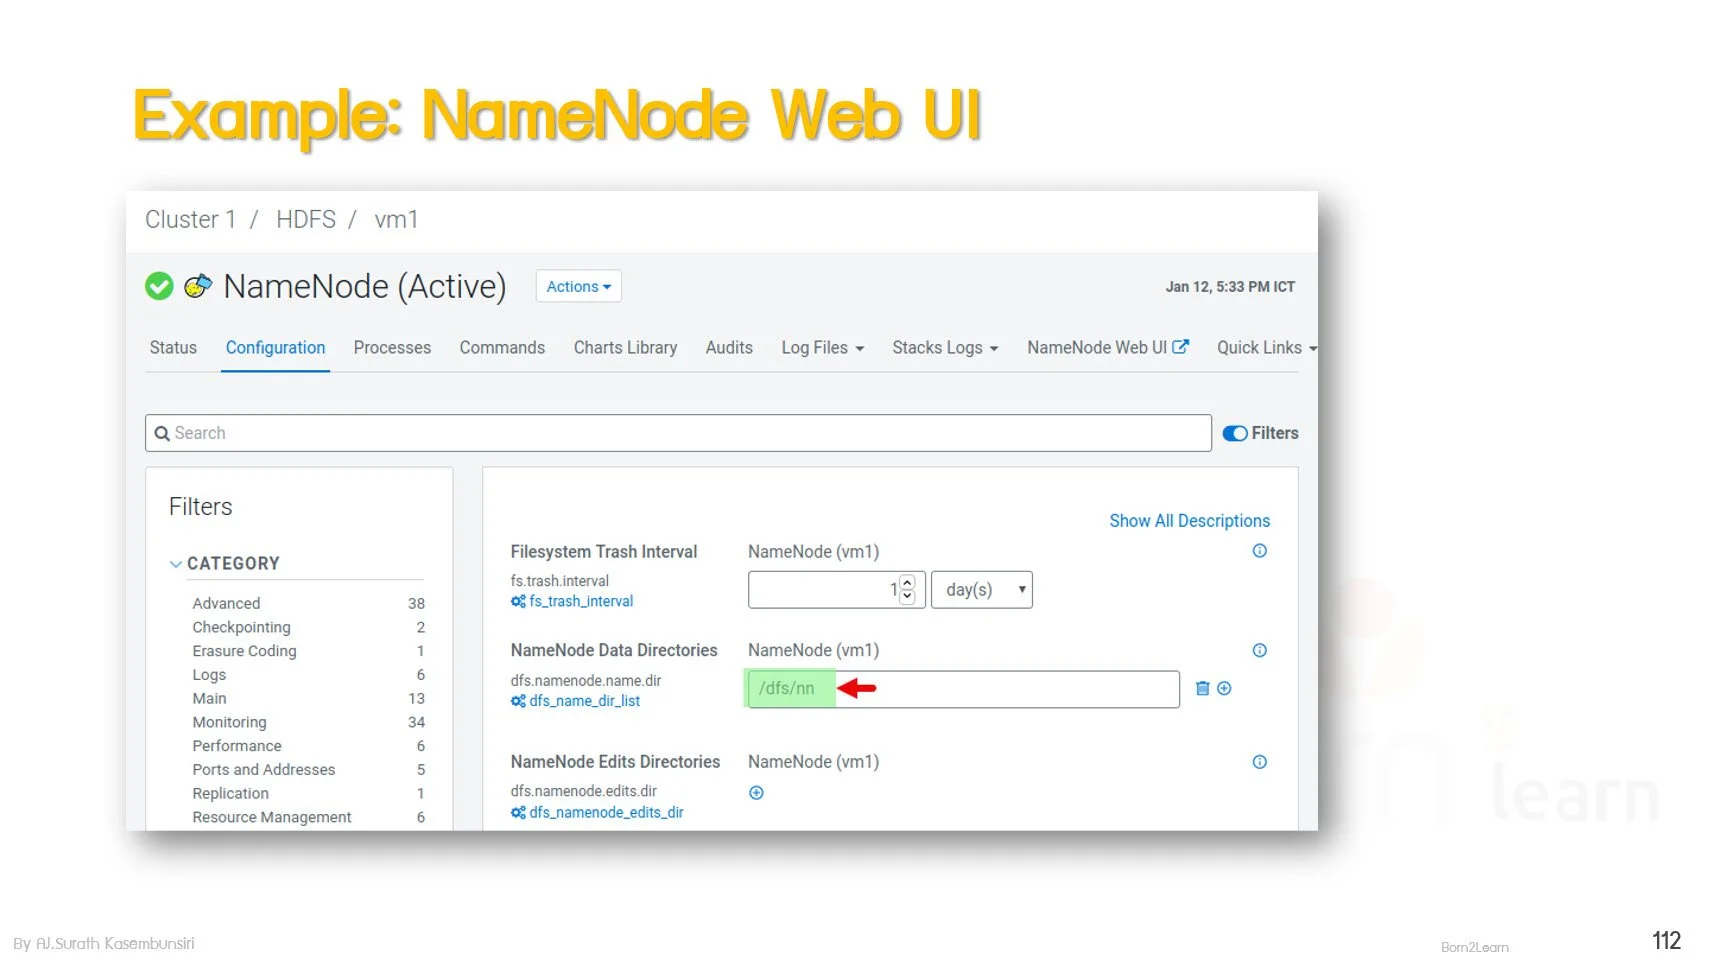Click gear icon next to fs_trash_interval
Image resolution: width=1713 pixels, height=961 pixels.
point(518,602)
